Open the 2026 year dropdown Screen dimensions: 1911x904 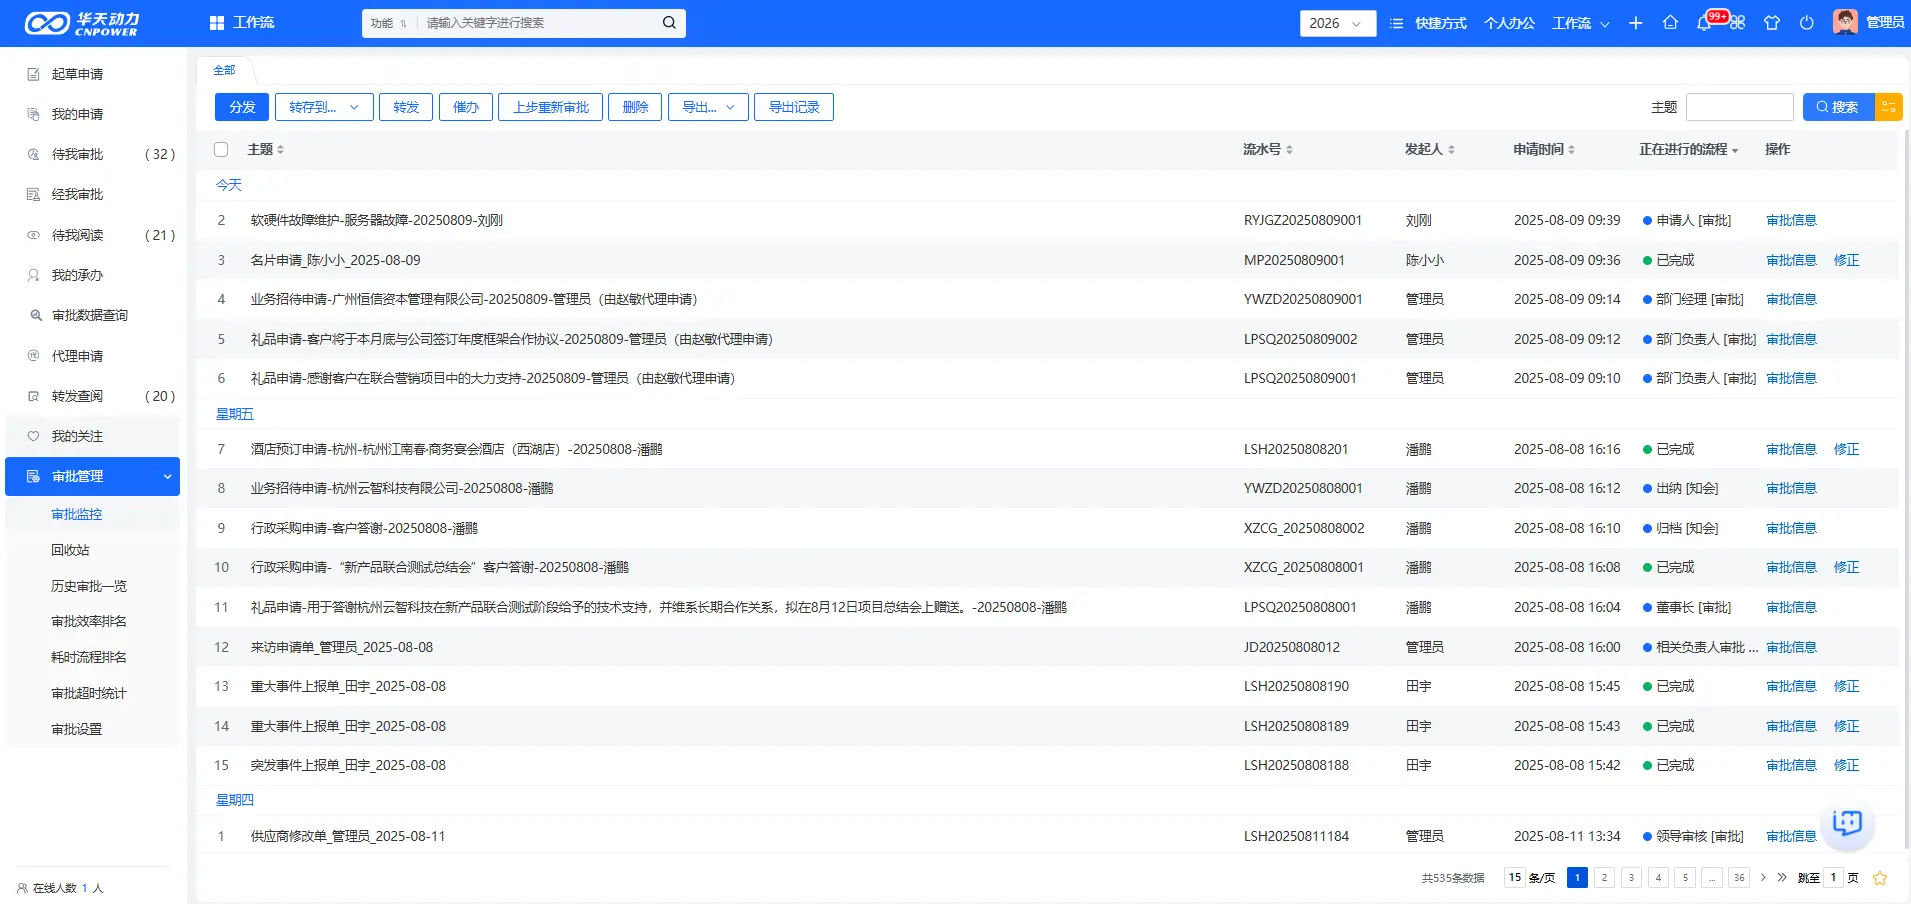pos(1337,23)
